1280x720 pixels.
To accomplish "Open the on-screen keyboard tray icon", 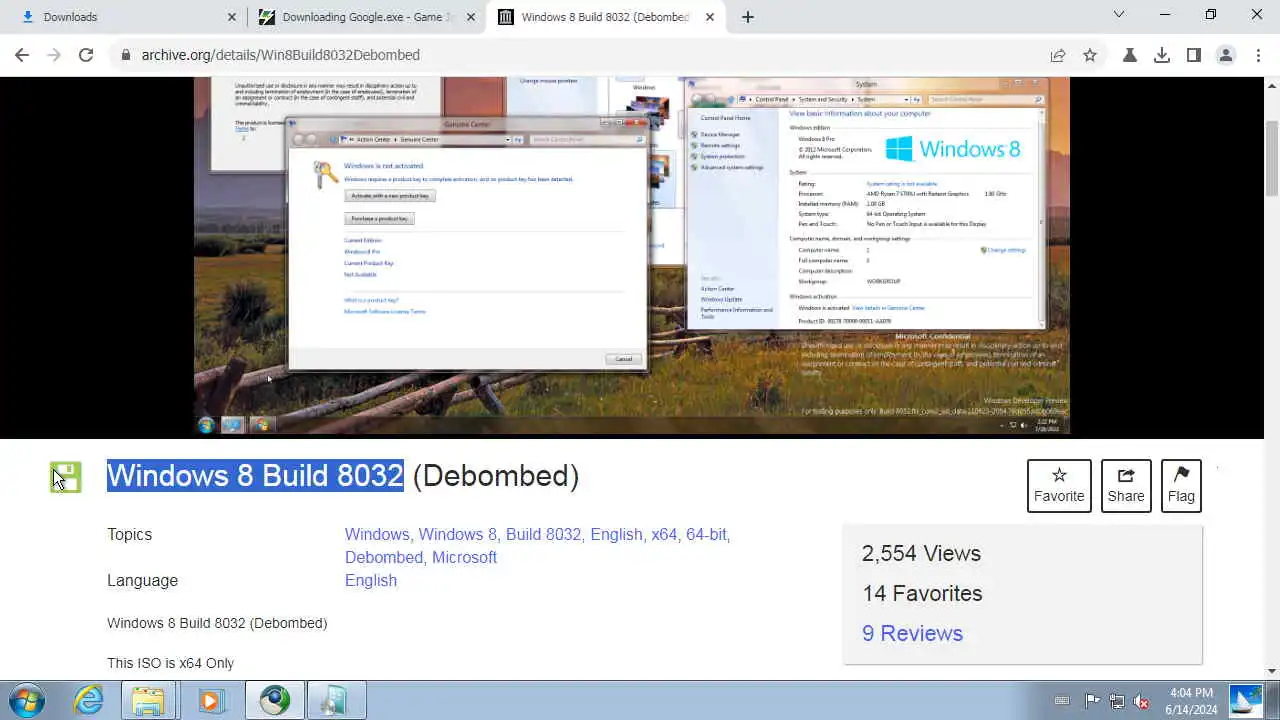I will [x=1062, y=701].
